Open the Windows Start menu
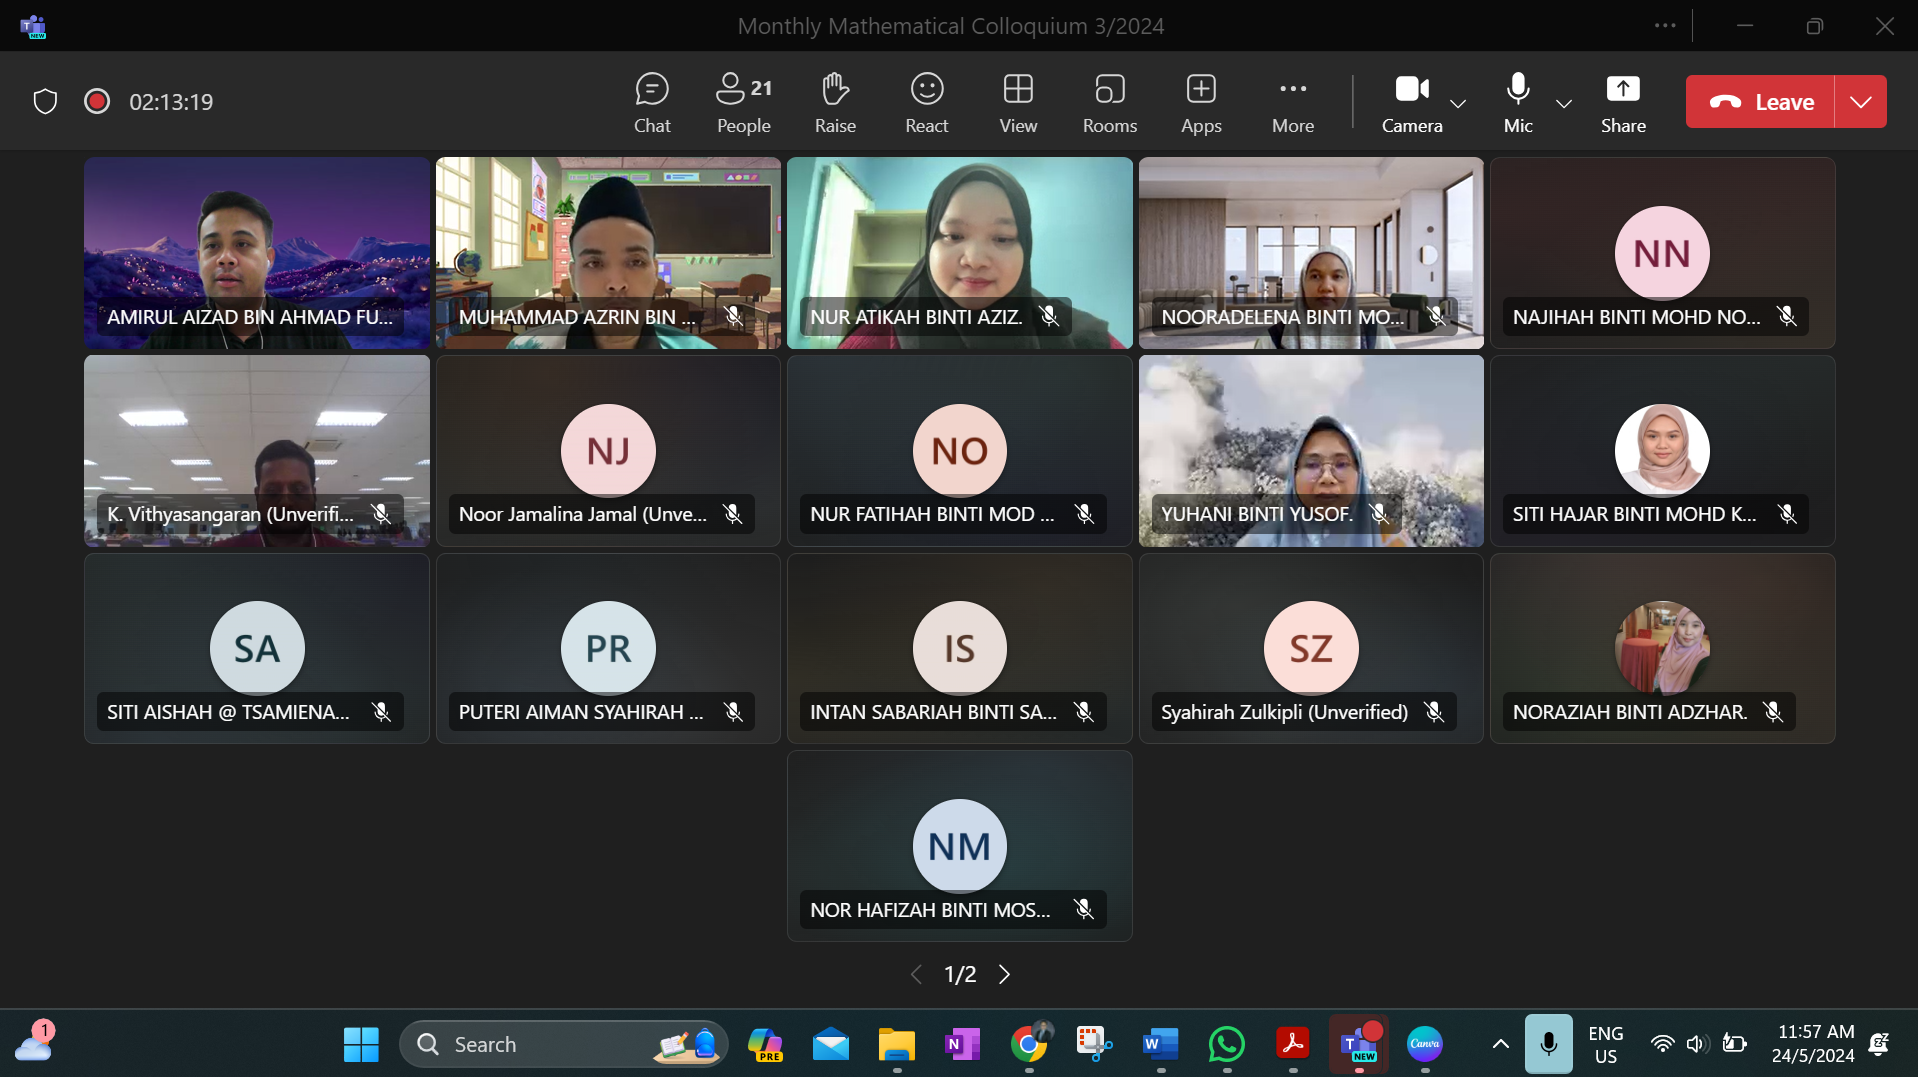The width and height of the screenshot is (1918, 1077). click(361, 1044)
